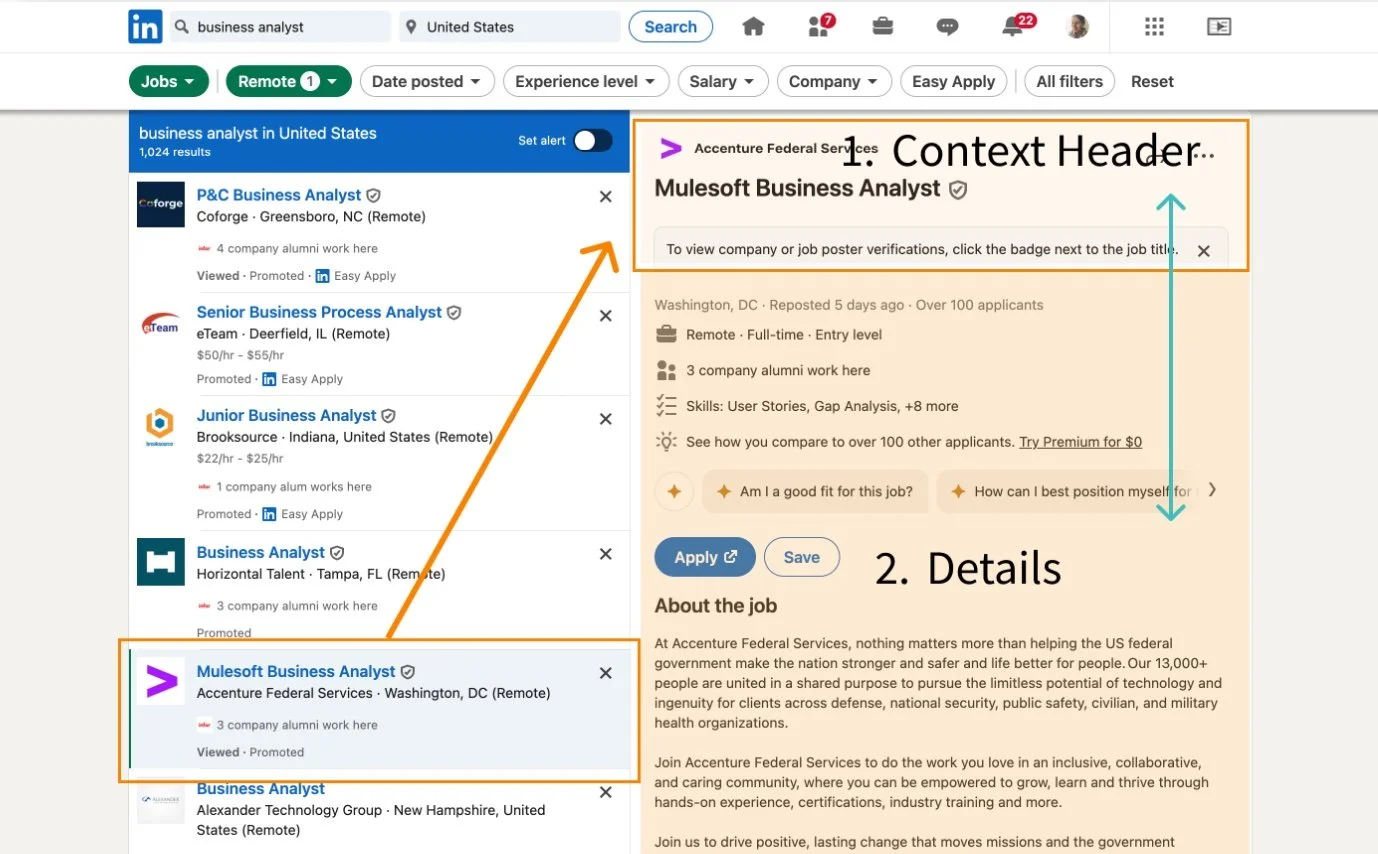Dismiss the Junior Business Analyst job

[605, 419]
